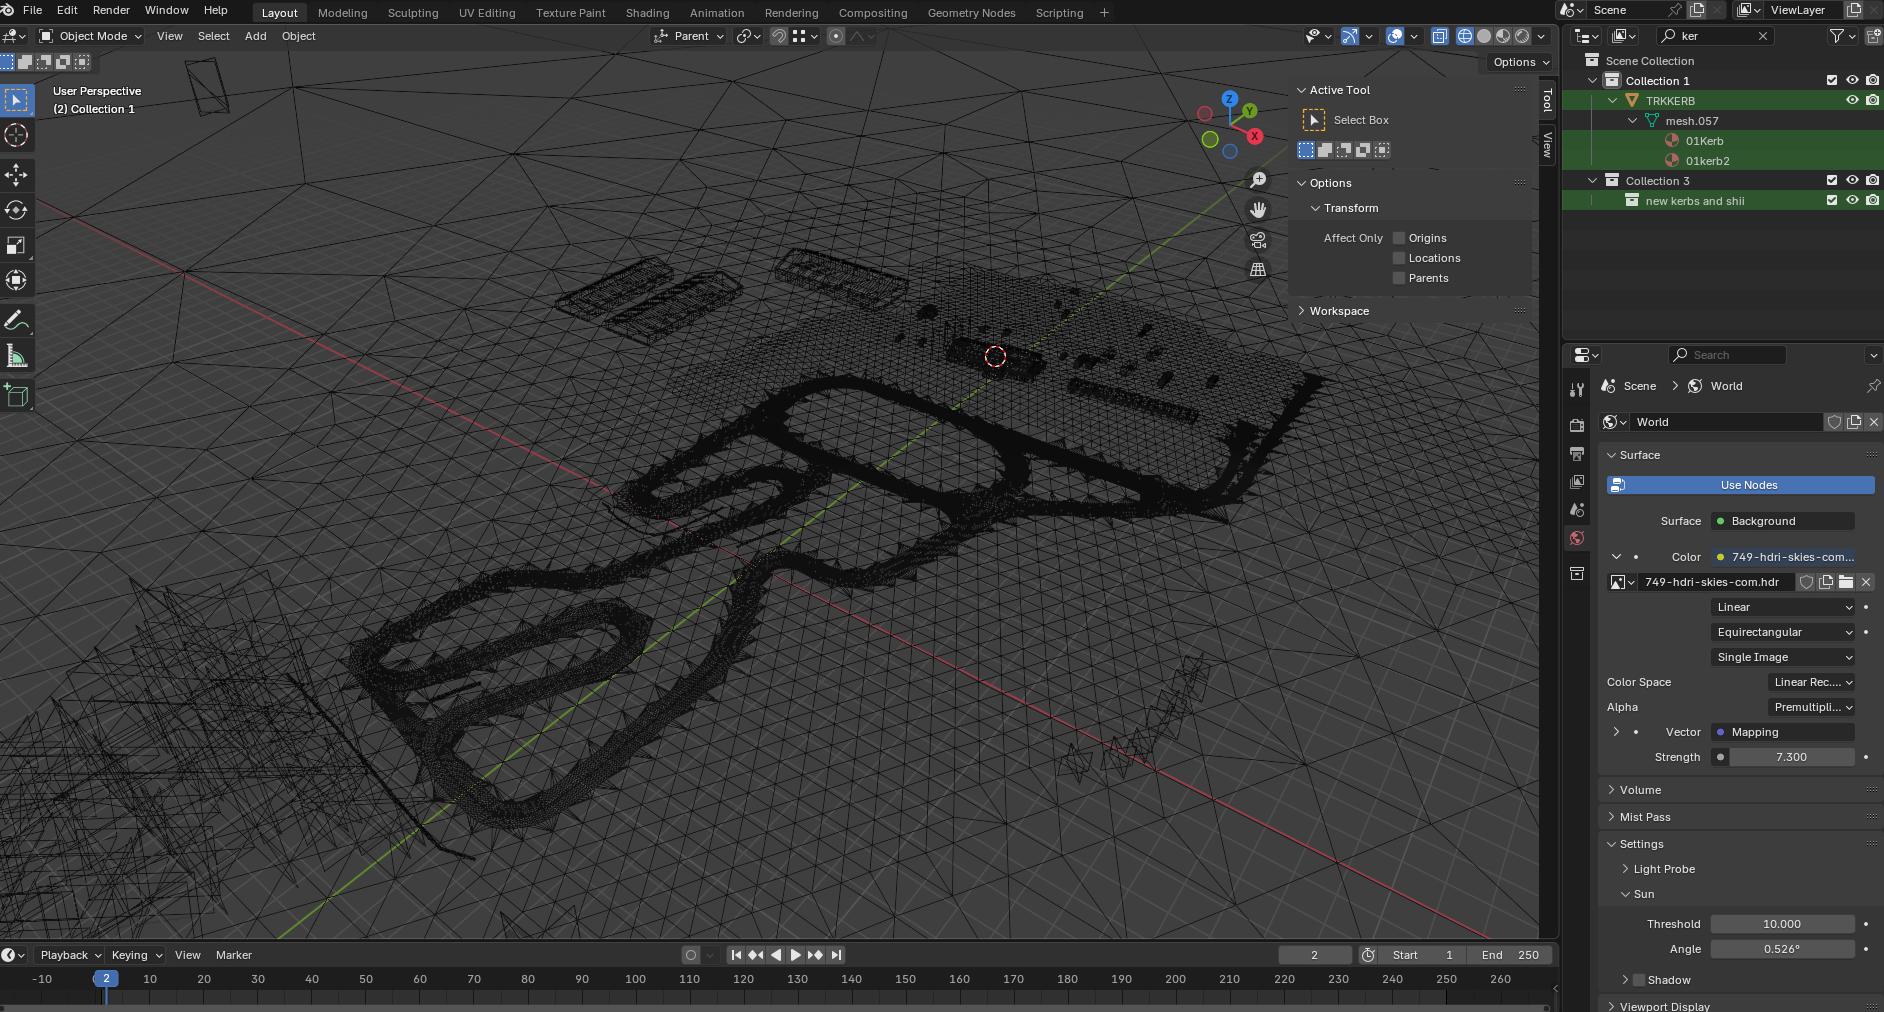Click the zoom viewport magnifier icon
The width and height of the screenshot is (1884, 1012).
[1258, 180]
